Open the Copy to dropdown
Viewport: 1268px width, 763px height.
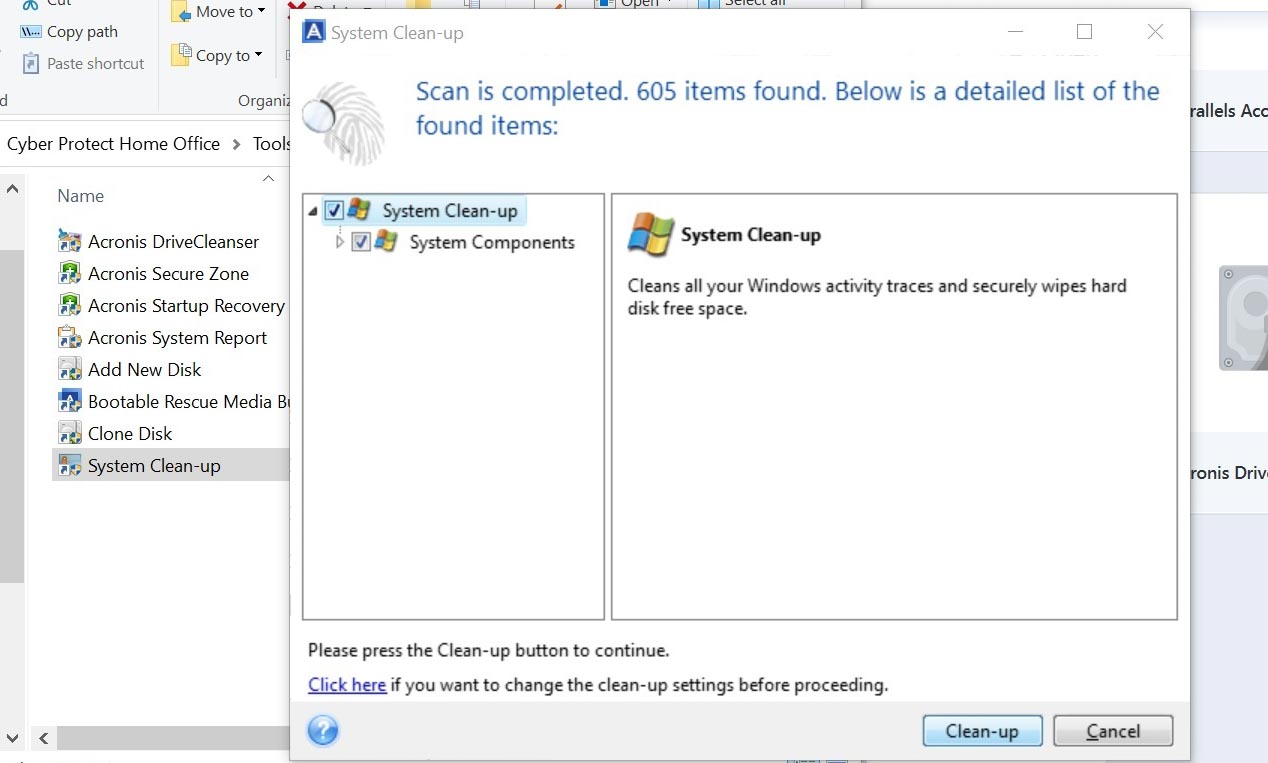tap(217, 55)
